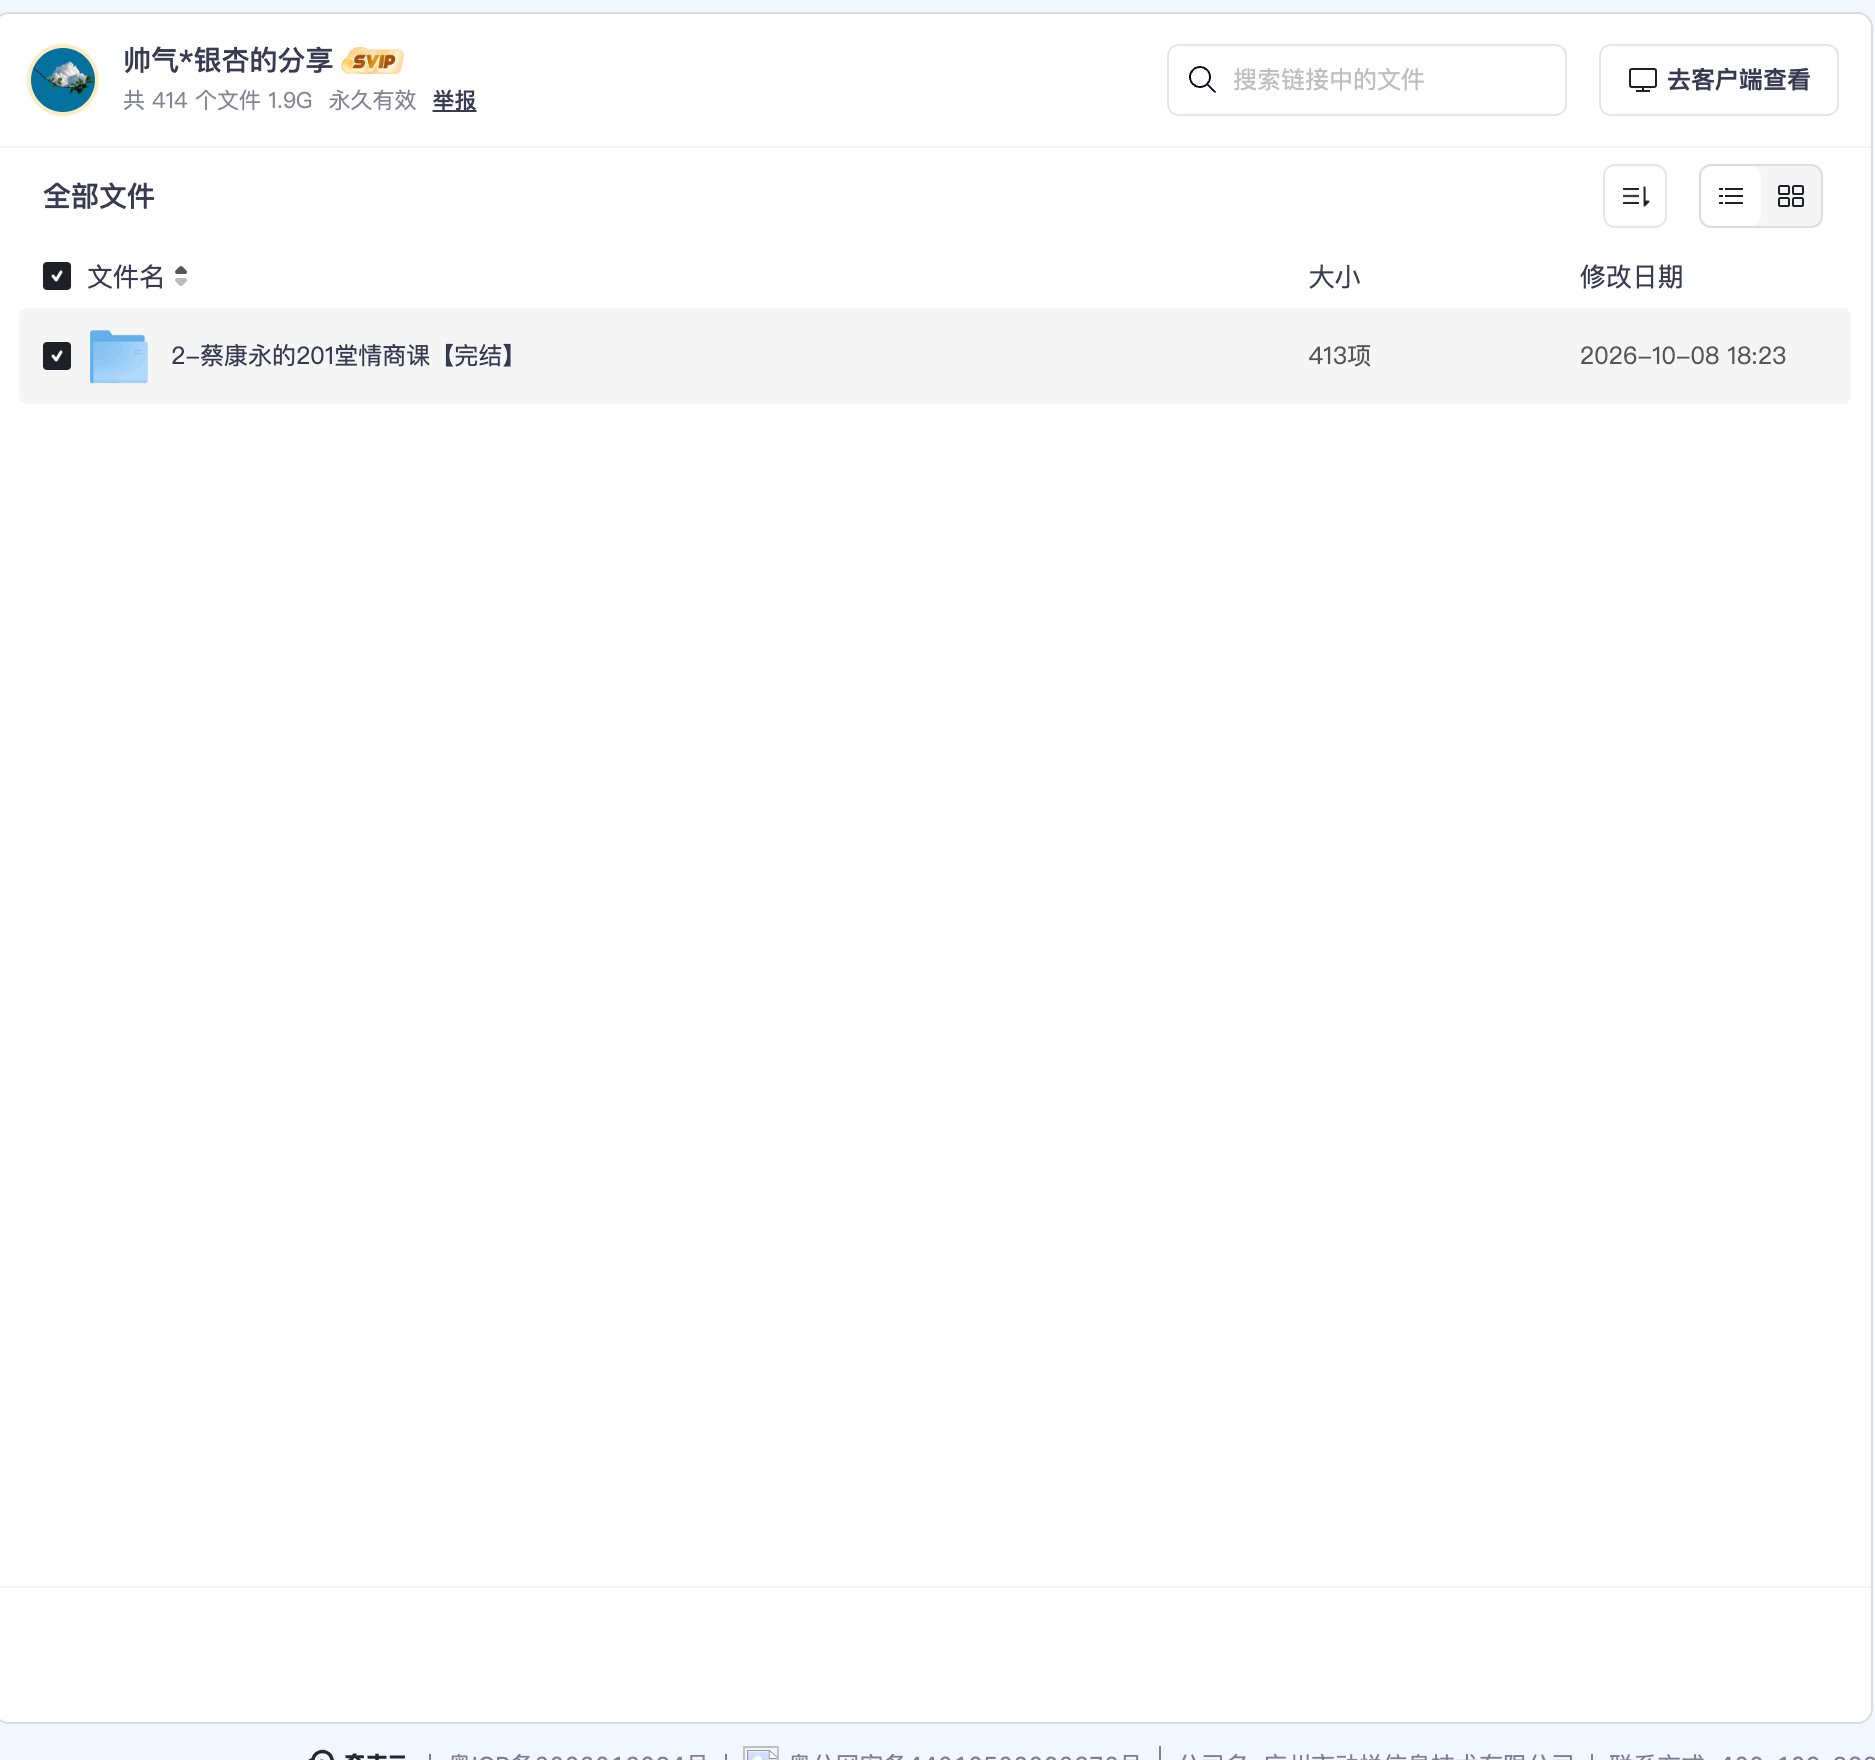The height and width of the screenshot is (1760, 1875).
Task: Click the search magnifier icon
Action: point(1202,80)
